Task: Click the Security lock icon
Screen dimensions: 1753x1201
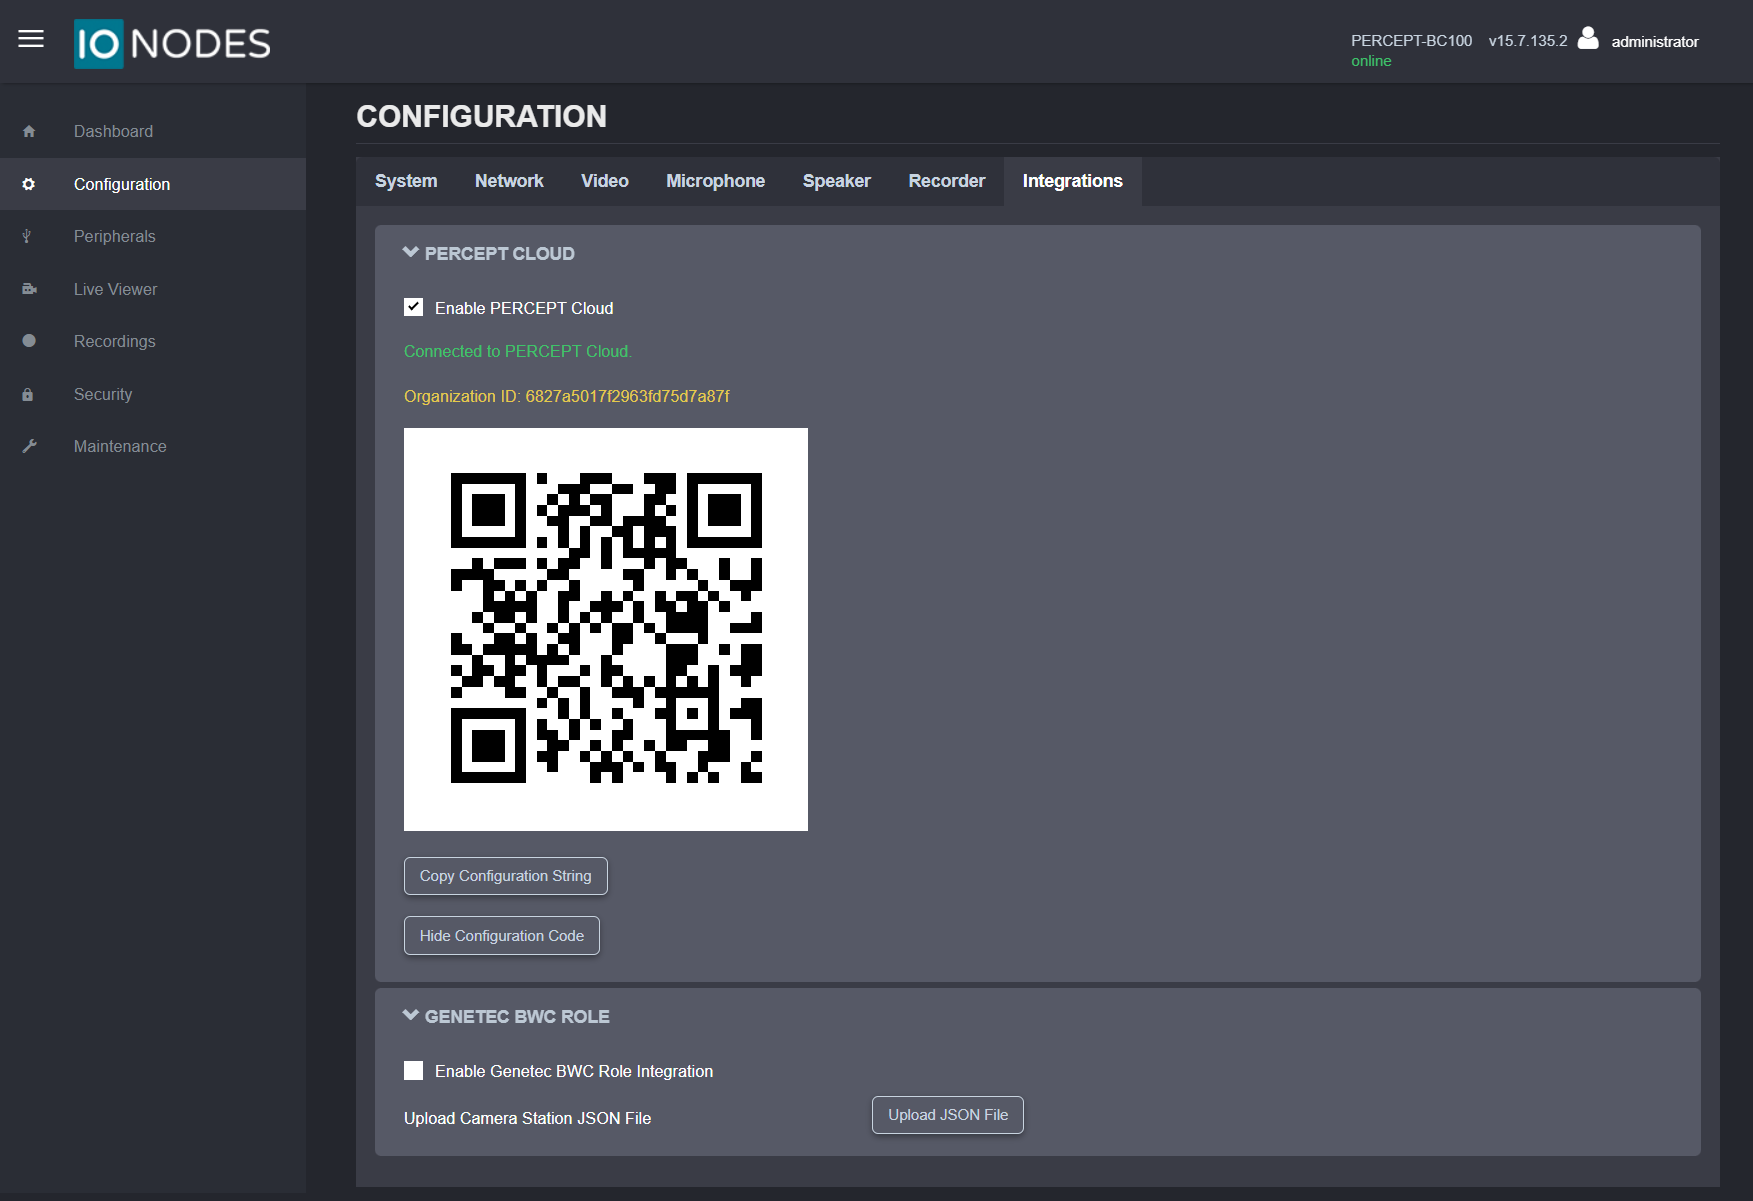Action: click(28, 394)
